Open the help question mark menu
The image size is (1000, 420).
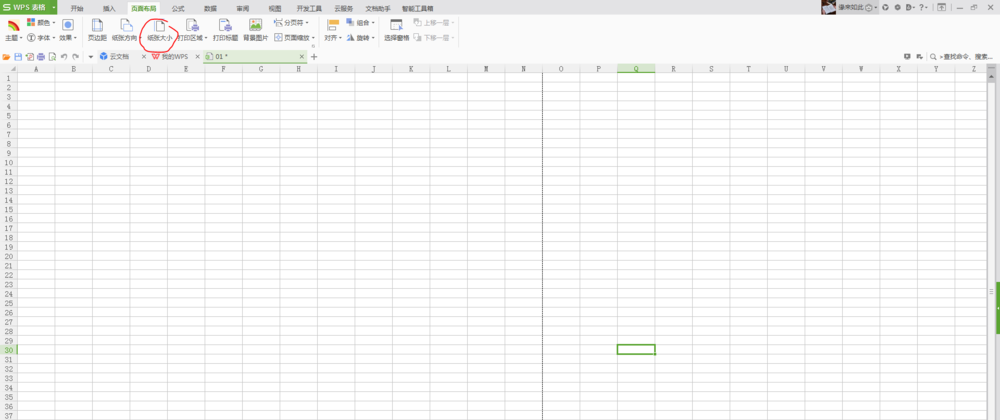pos(923,7)
